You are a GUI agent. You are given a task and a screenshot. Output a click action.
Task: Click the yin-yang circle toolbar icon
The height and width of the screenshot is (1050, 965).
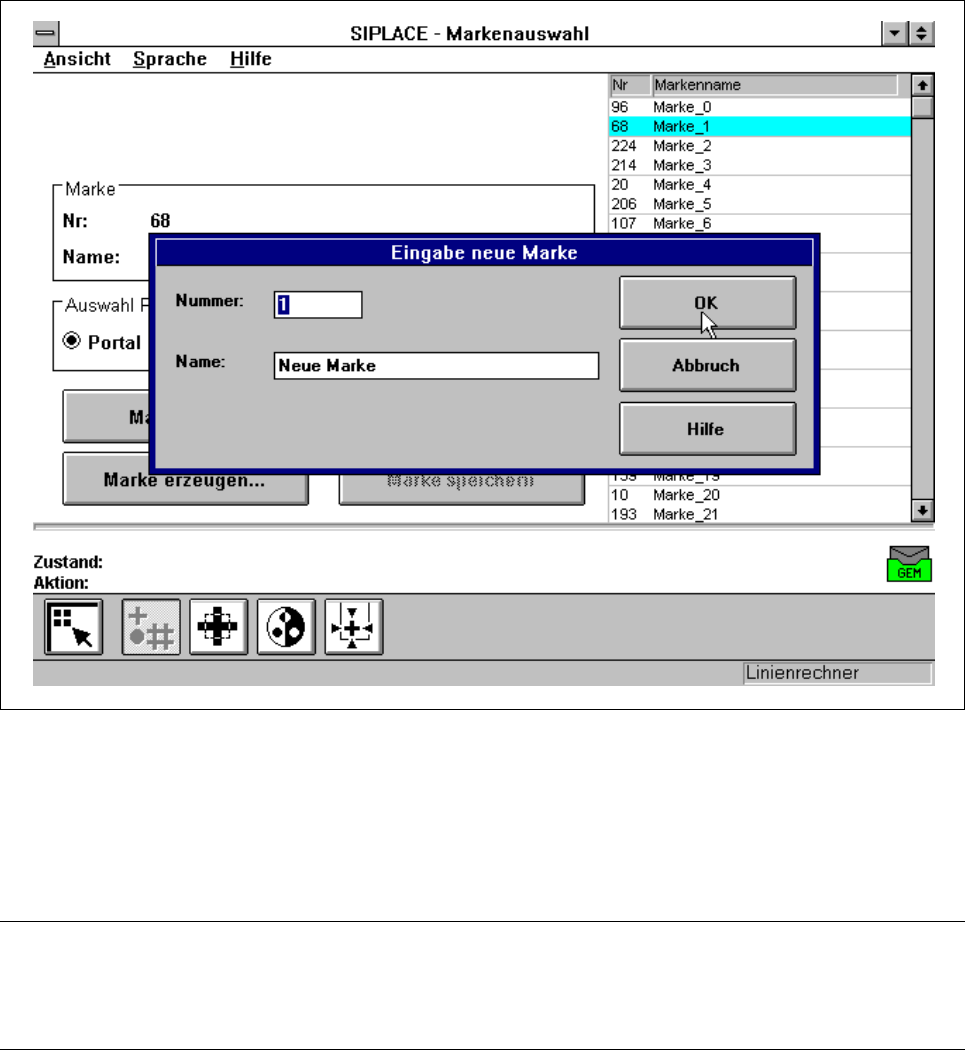click(x=286, y=627)
